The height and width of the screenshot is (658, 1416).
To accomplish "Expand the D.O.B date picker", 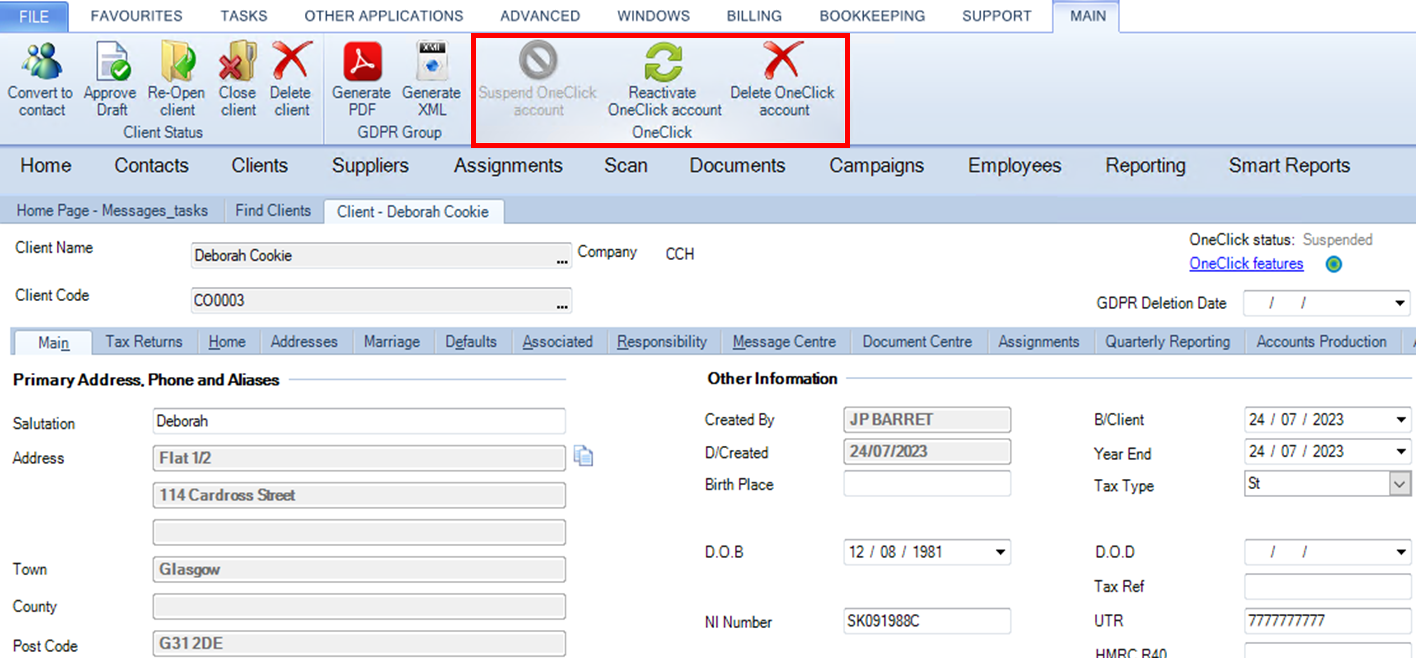I will click(x=1000, y=552).
